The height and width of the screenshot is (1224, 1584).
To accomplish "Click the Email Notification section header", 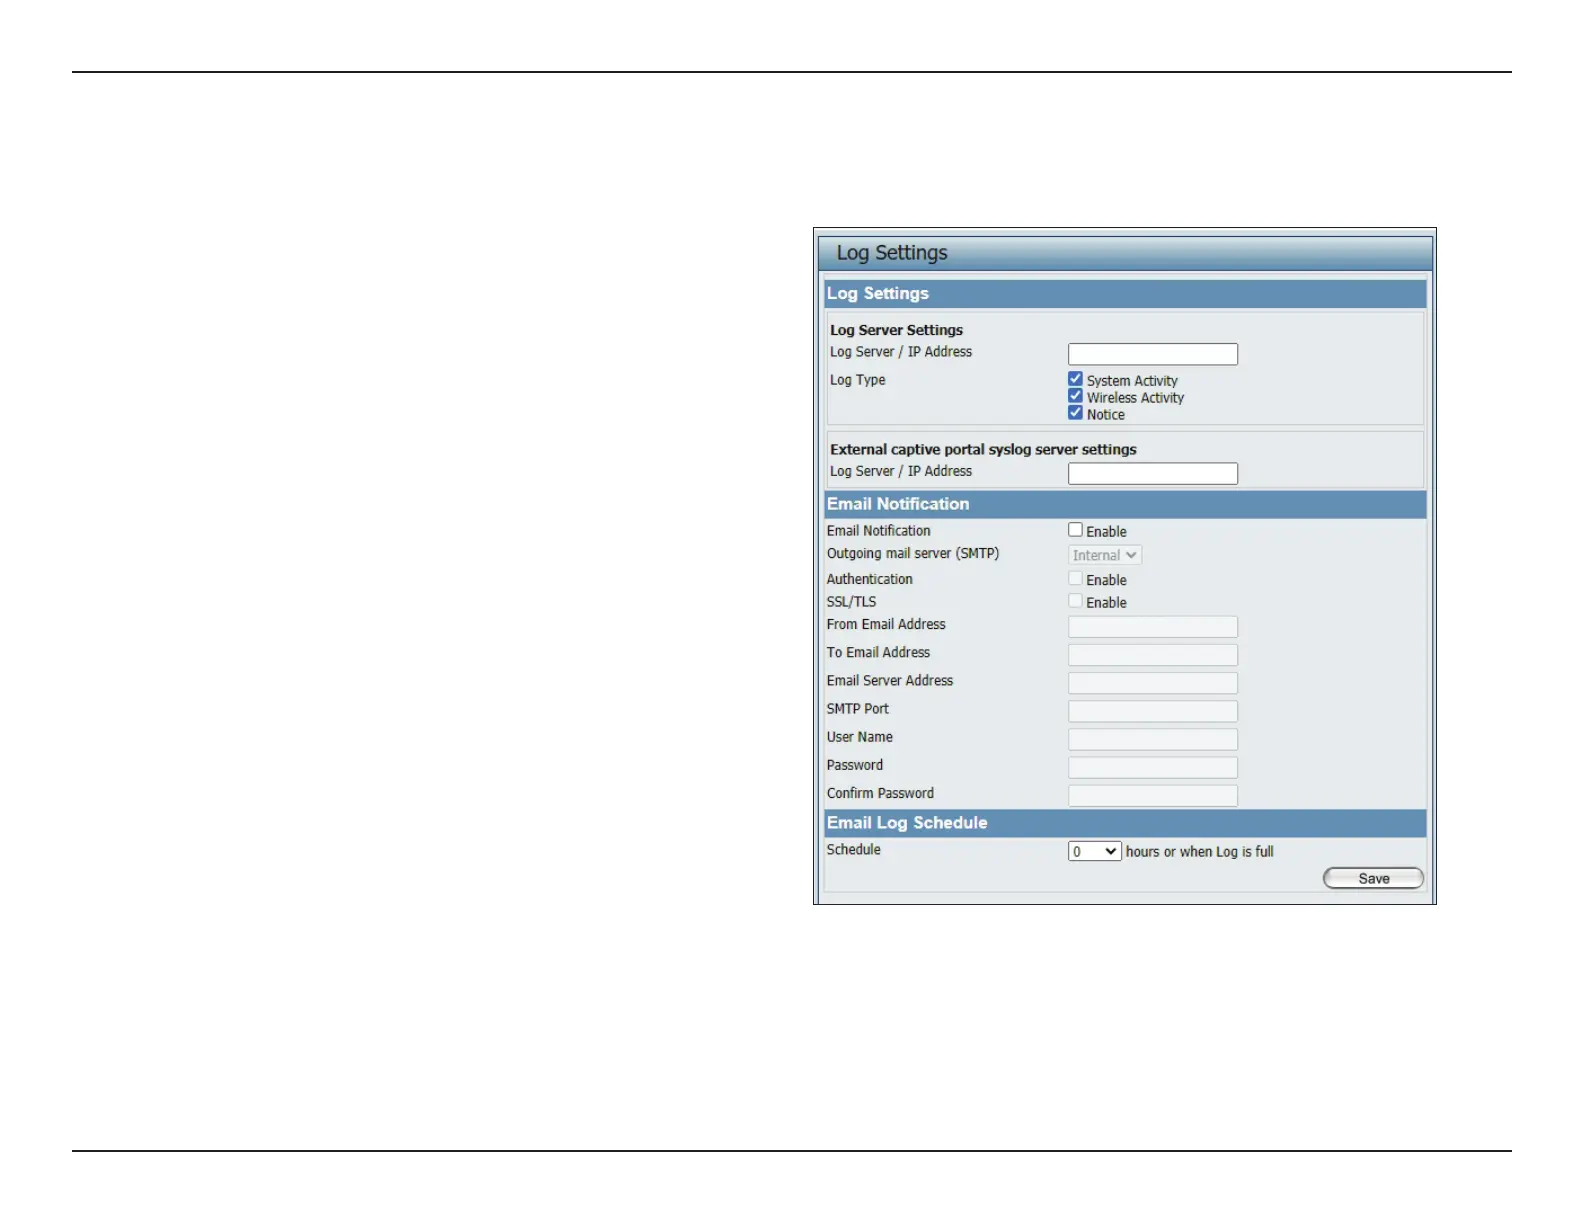I will point(1125,504).
